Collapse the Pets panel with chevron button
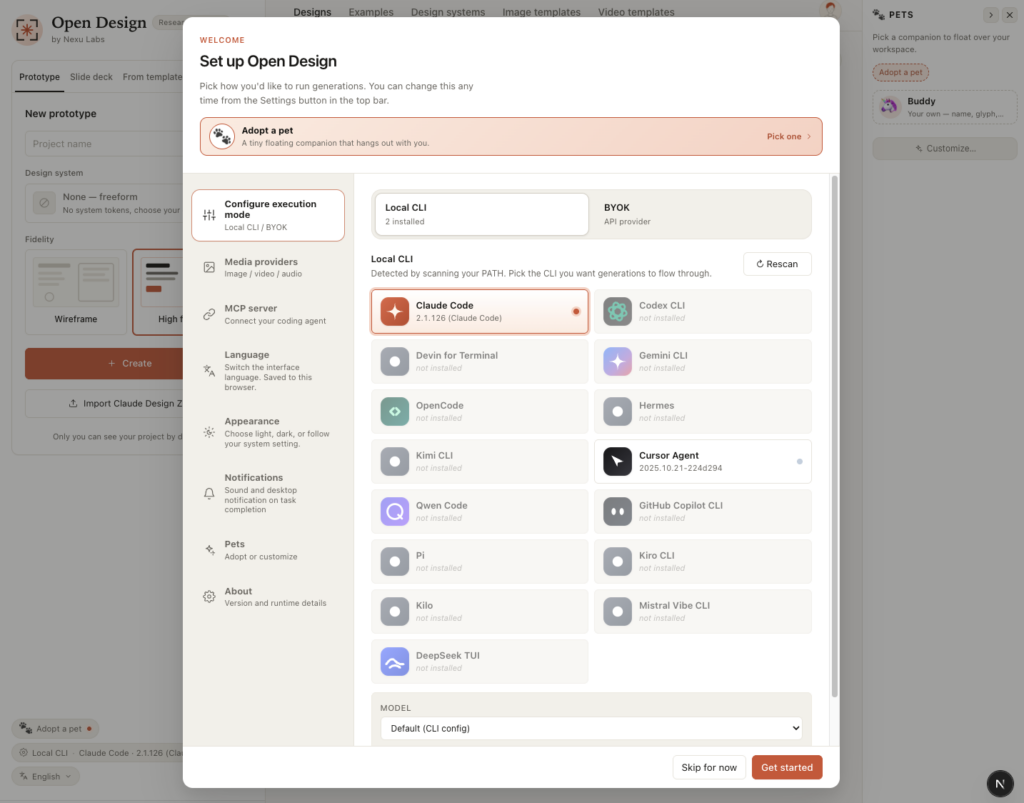 (991, 14)
